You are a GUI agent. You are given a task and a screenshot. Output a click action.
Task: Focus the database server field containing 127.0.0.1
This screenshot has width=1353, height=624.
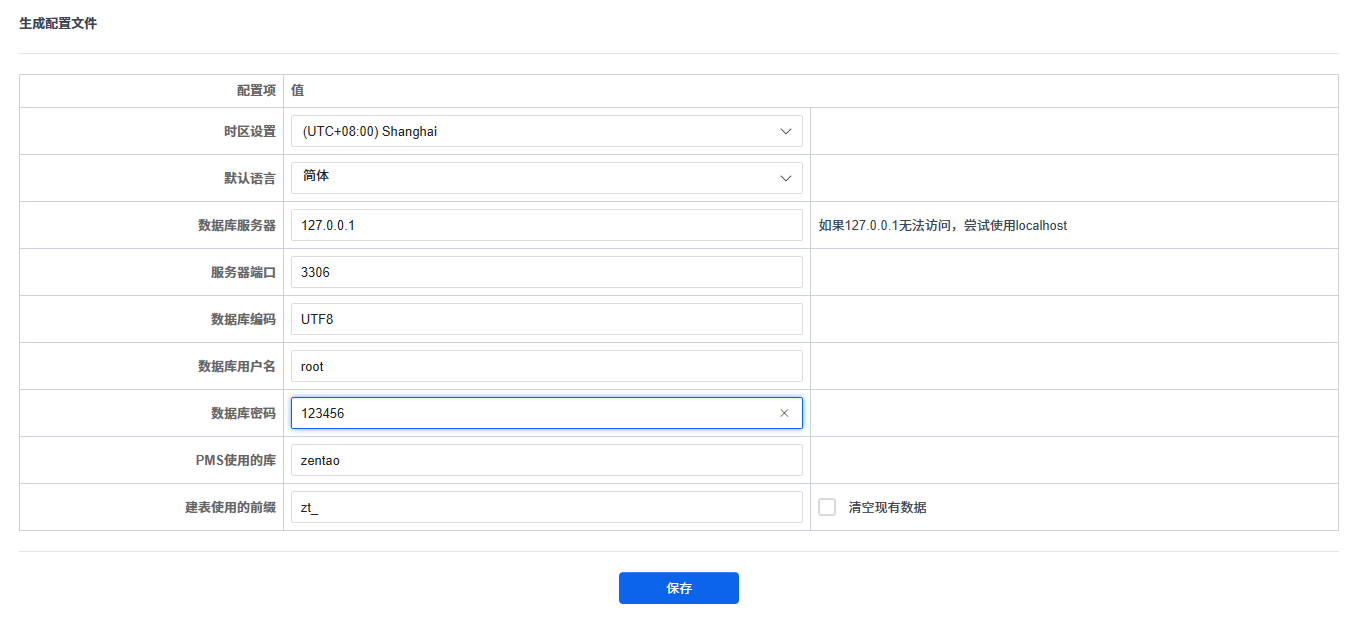[546, 225]
